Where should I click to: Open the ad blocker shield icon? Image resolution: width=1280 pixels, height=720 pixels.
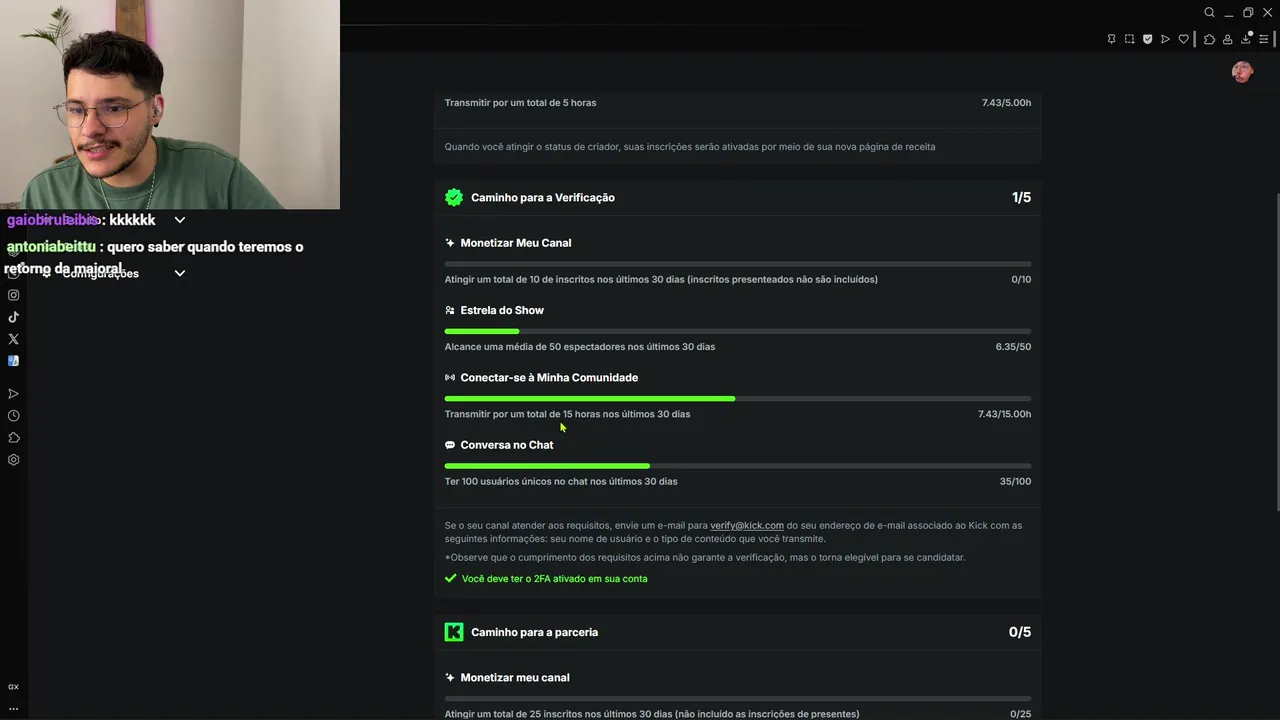(1147, 39)
